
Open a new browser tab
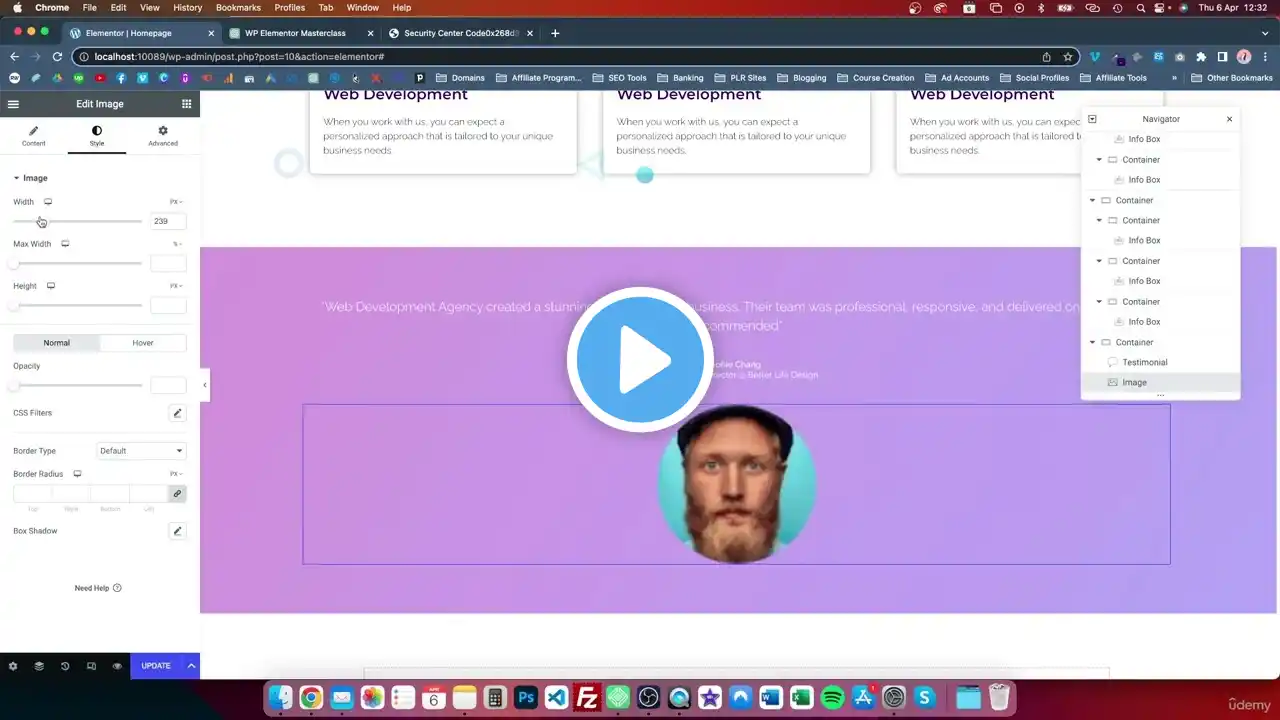tap(555, 33)
